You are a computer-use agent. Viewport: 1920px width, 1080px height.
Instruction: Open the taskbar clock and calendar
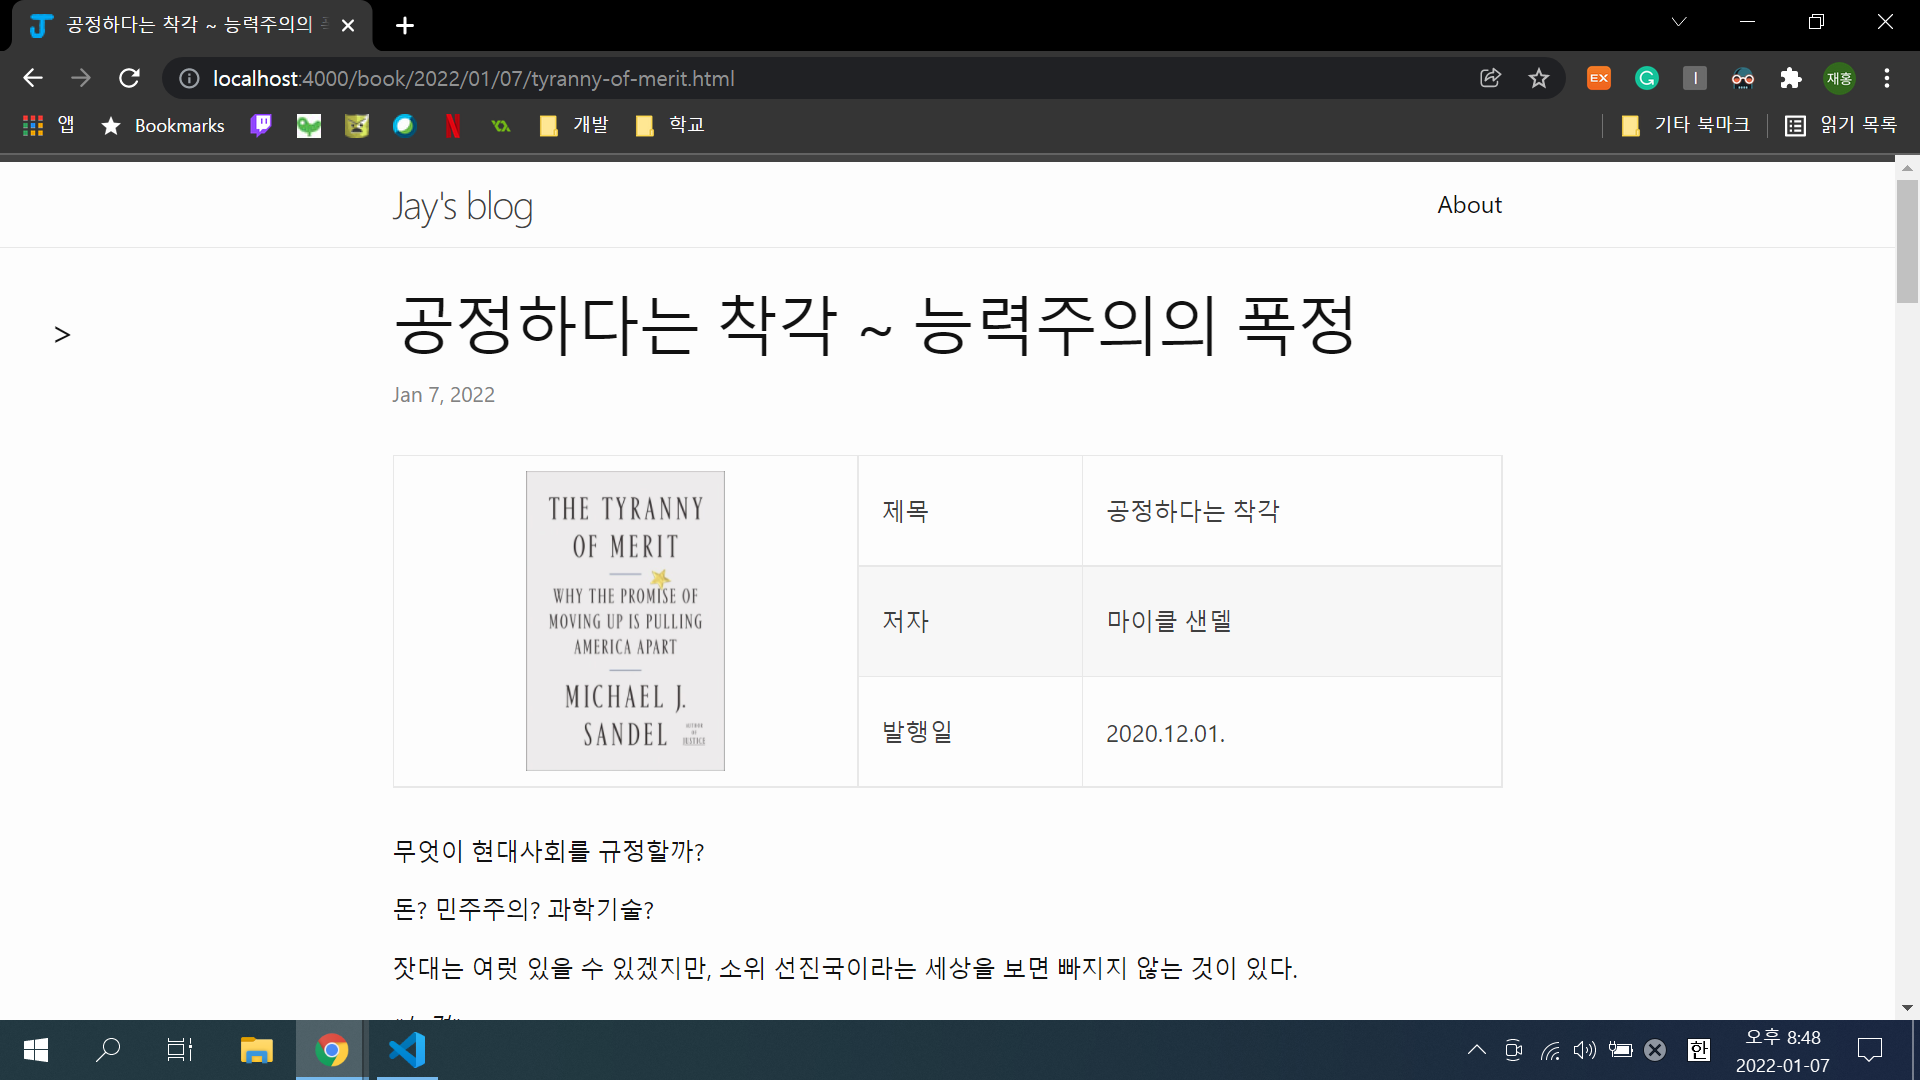coord(1782,1050)
